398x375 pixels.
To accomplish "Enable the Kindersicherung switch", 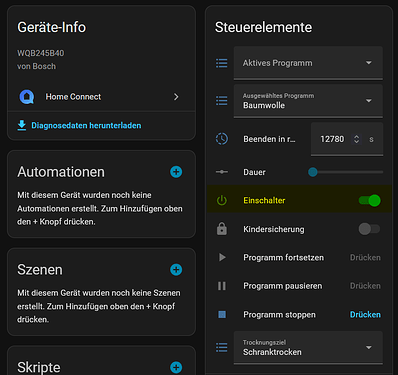I will (369, 229).
